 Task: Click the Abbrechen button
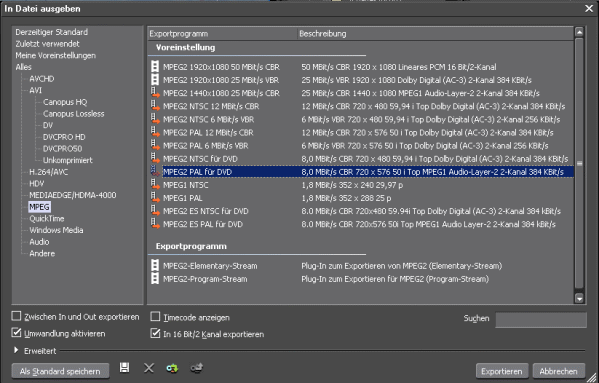559,371
